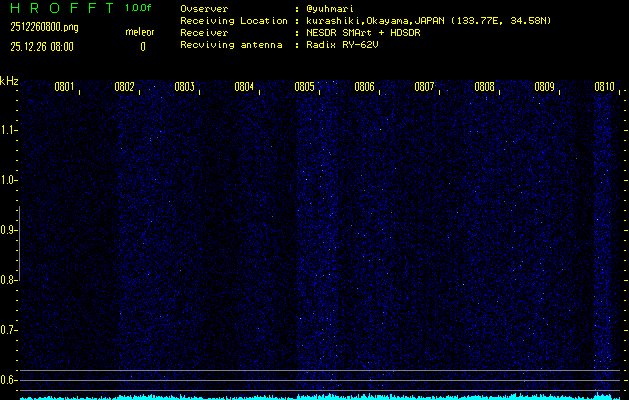Image resolution: width=629 pixels, height=400 pixels.
Task: Click the 1.0 frequency axis label
Action: pos(8,180)
